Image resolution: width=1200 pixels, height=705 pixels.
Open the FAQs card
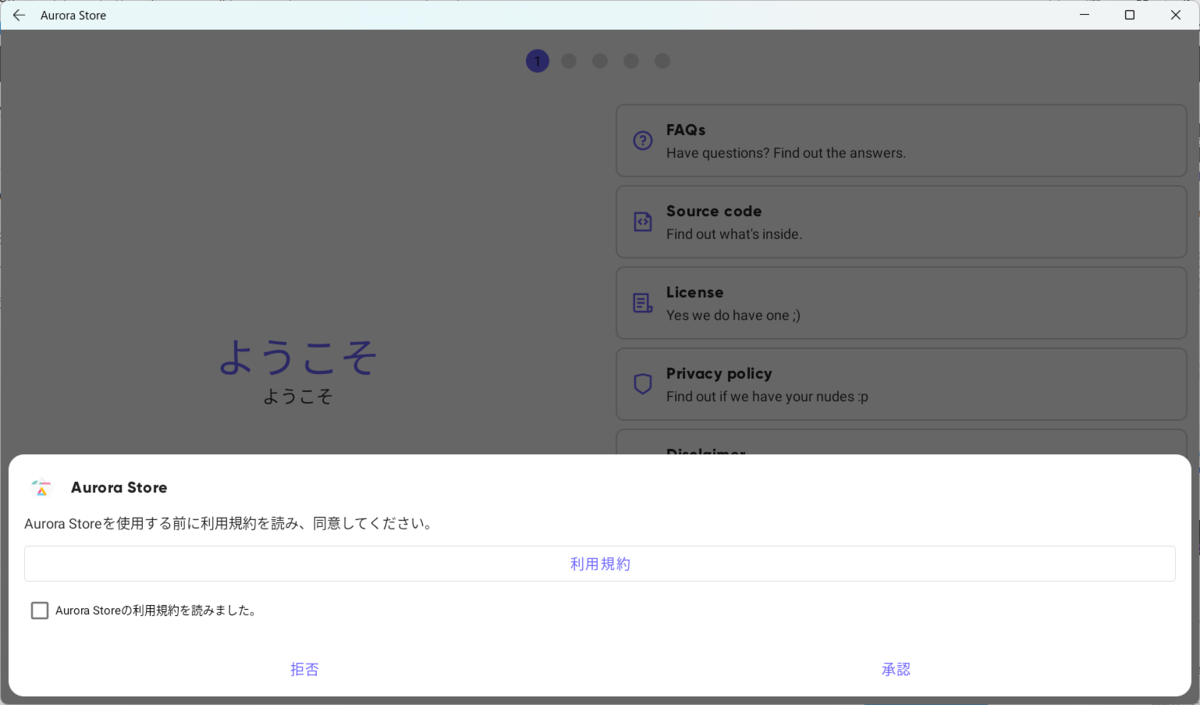(x=901, y=141)
